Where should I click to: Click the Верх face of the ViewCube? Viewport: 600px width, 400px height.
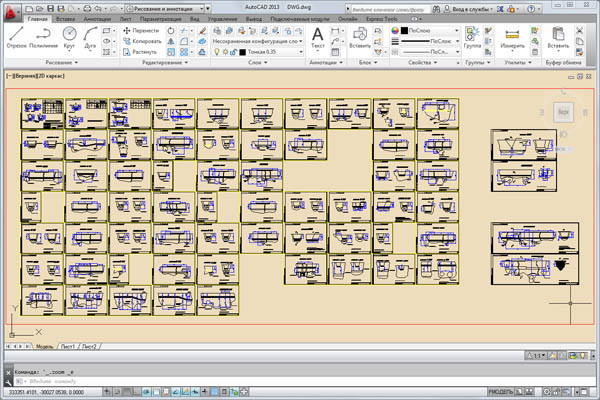(x=563, y=111)
